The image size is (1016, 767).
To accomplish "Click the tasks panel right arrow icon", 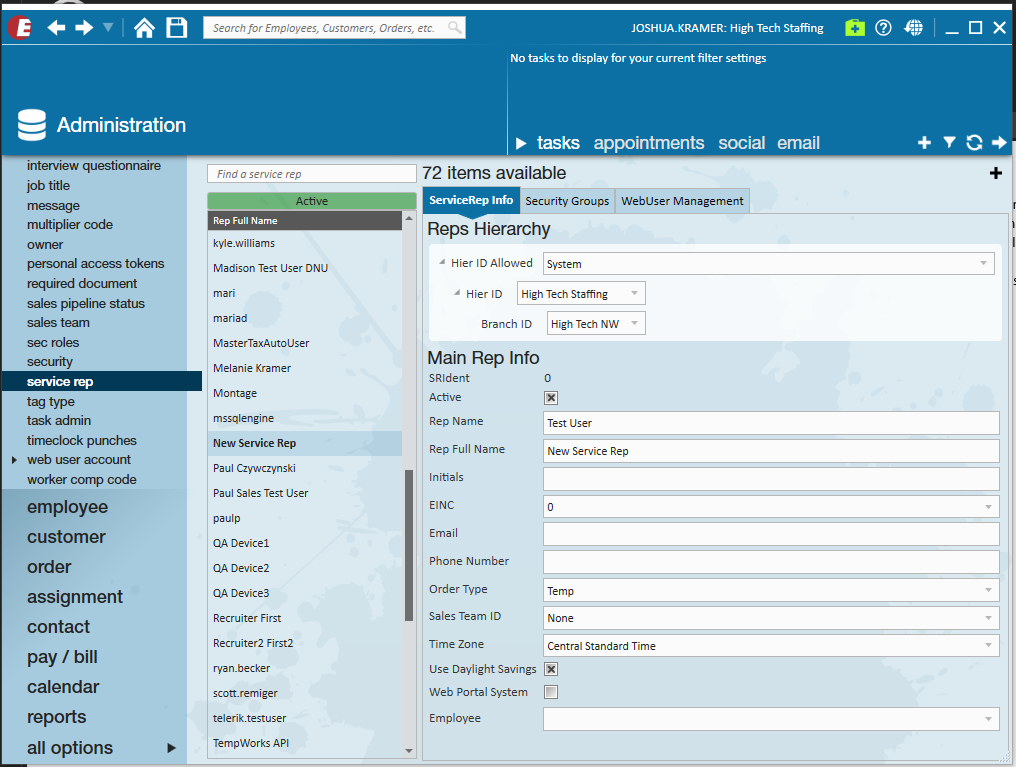I will pos(999,143).
